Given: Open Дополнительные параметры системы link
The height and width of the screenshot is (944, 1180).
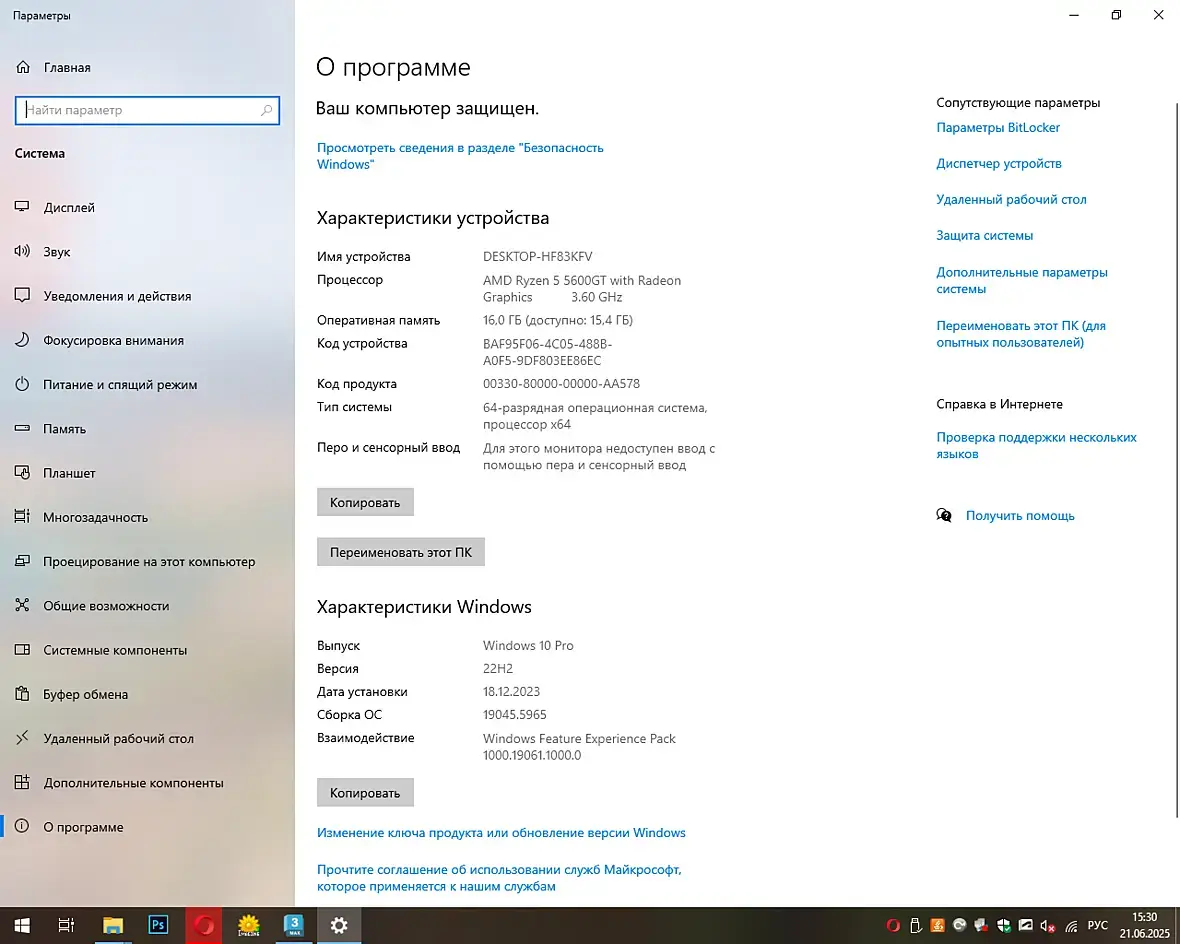Looking at the screenshot, I should (1021, 280).
